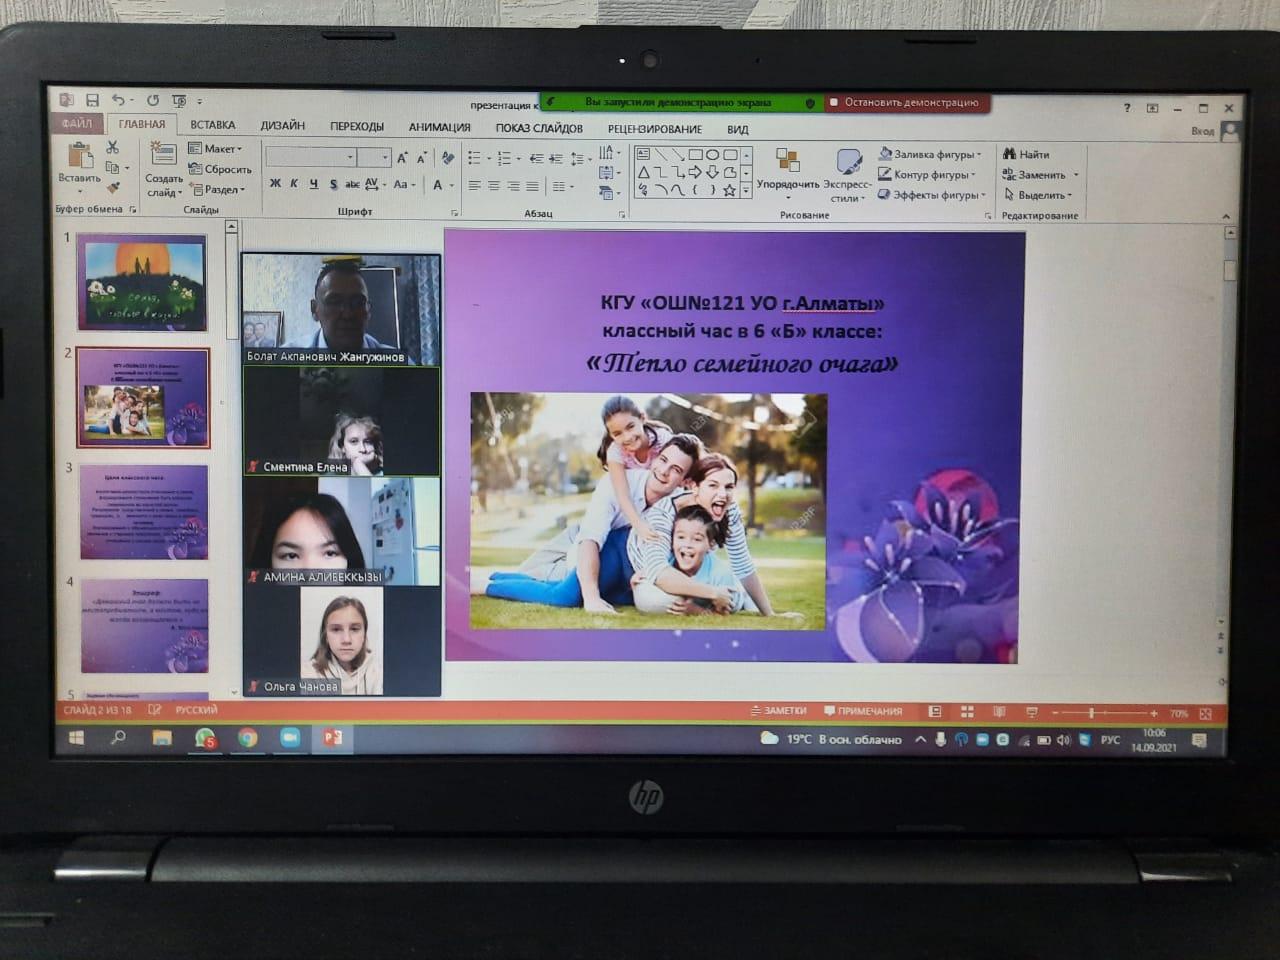Open the Макет layout dropdown
The width and height of the screenshot is (1280, 960).
216,148
